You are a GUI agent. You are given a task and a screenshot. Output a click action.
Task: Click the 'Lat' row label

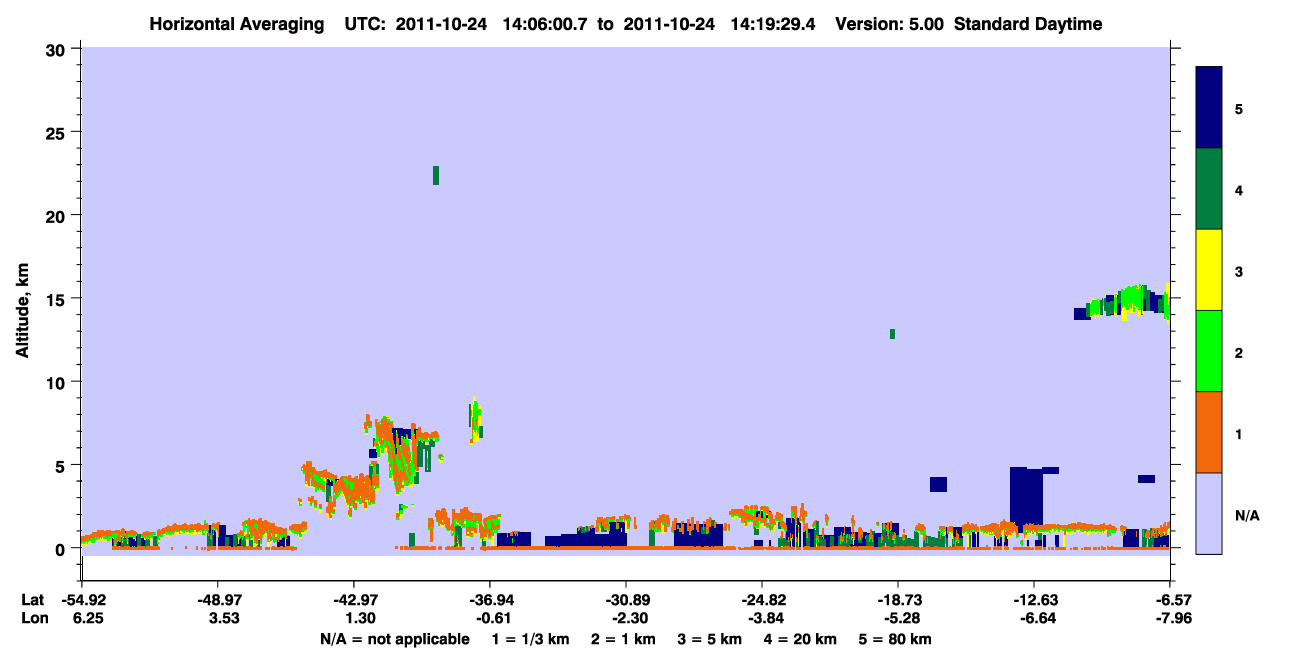[x=32, y=599]
